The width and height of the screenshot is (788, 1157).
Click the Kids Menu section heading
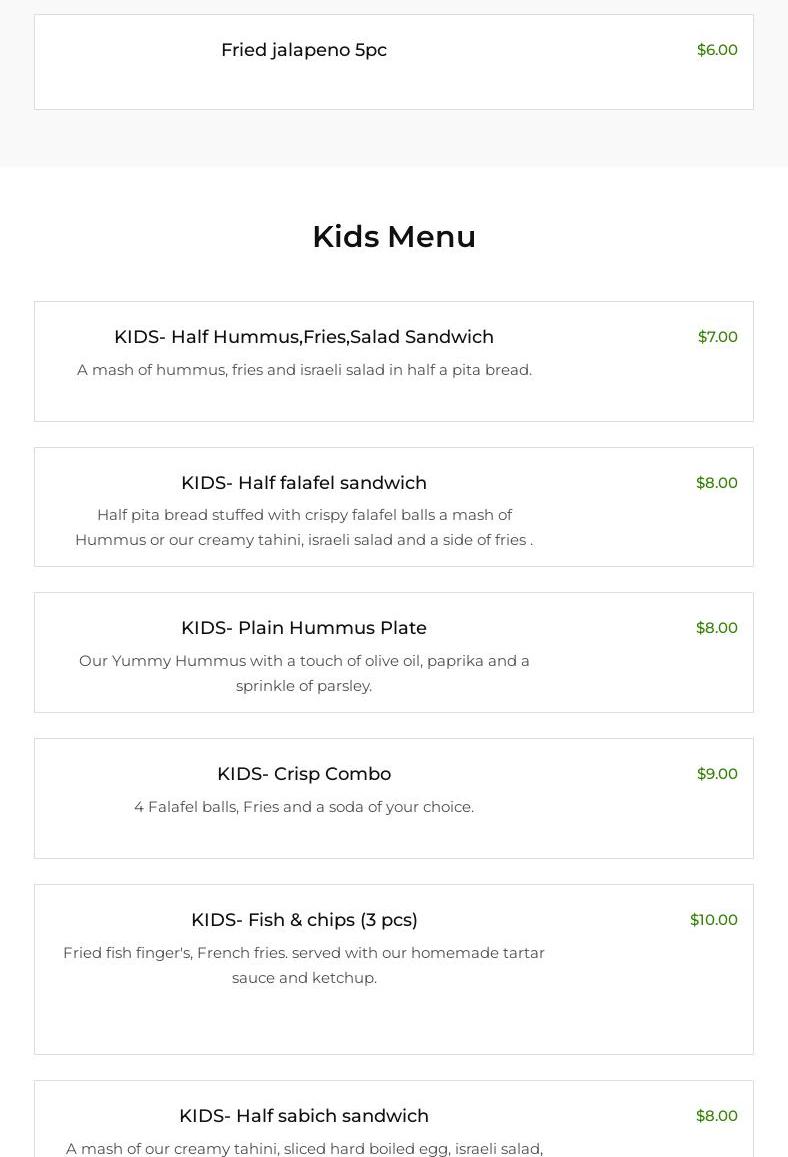tap(394, 237)
